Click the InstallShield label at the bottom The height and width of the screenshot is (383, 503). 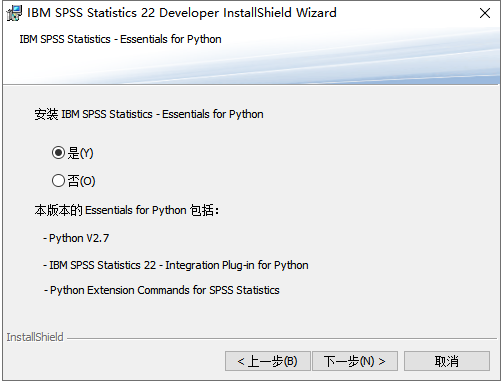pyautogui.click(x=35, y=337)
